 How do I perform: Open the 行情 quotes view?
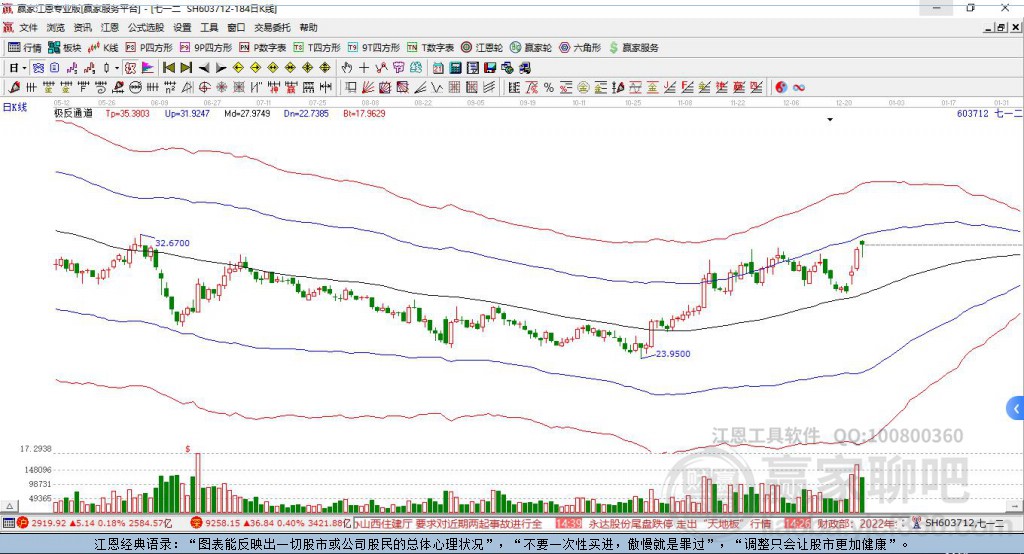click(x=25, y=48)
